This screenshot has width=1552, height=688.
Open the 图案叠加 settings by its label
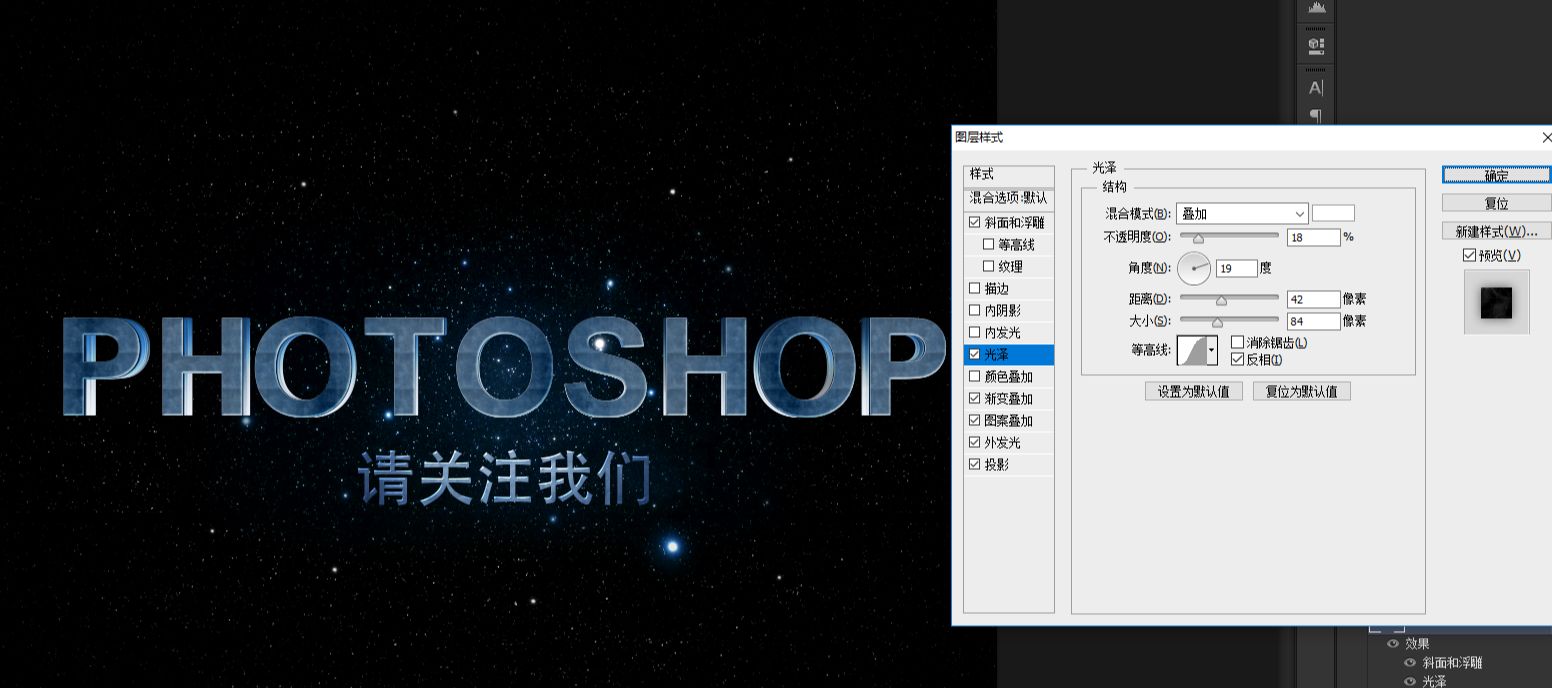coord(1009,421)
